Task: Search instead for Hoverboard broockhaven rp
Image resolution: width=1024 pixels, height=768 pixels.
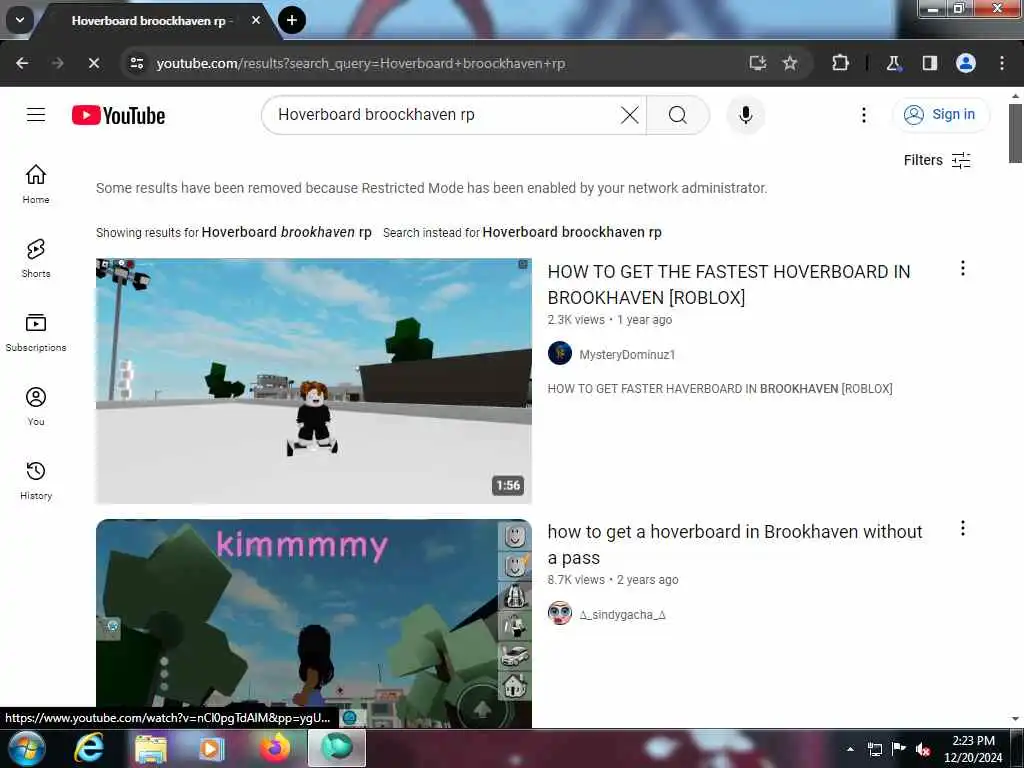Action: pyautogui.click(x=571, y=232)
